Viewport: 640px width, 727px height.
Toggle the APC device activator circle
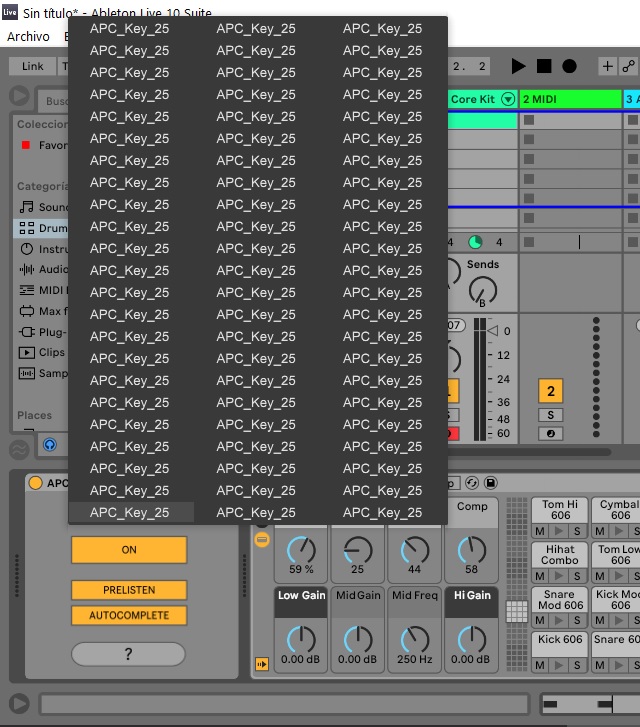(x=35, y=483)
